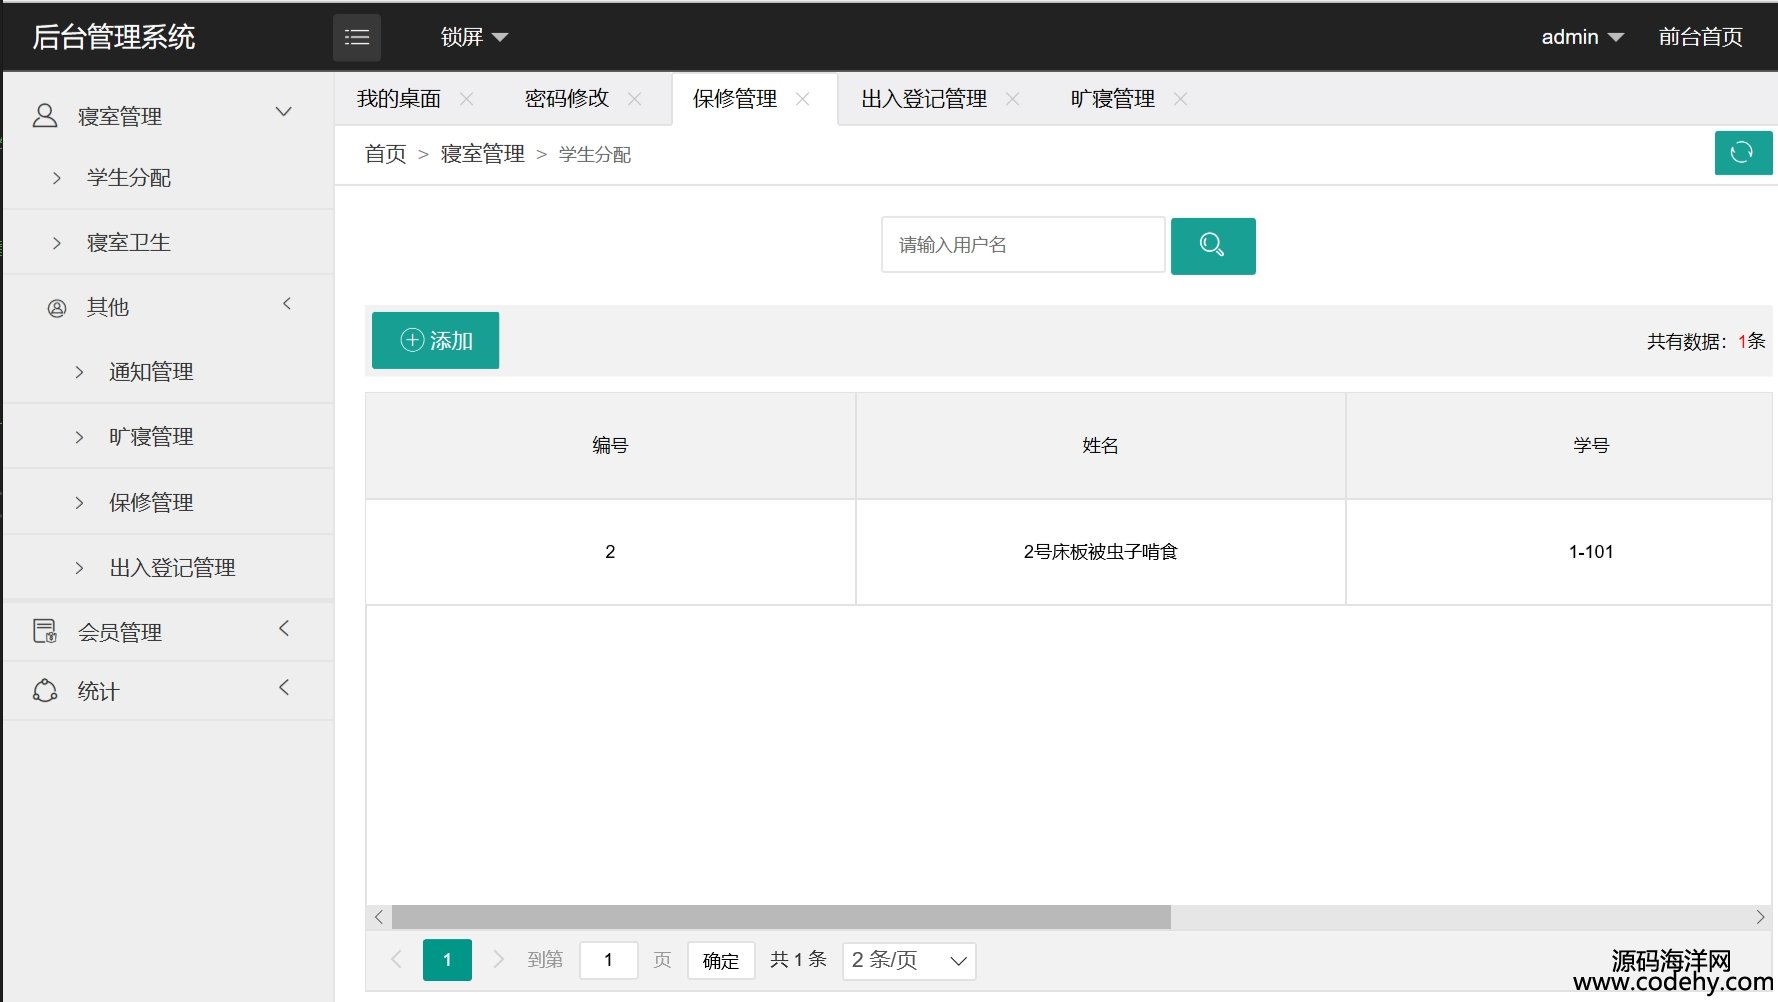Switch to the 旷寝管理 tab
The height and width of the screenshot is (1002, 1778).
1112,99
